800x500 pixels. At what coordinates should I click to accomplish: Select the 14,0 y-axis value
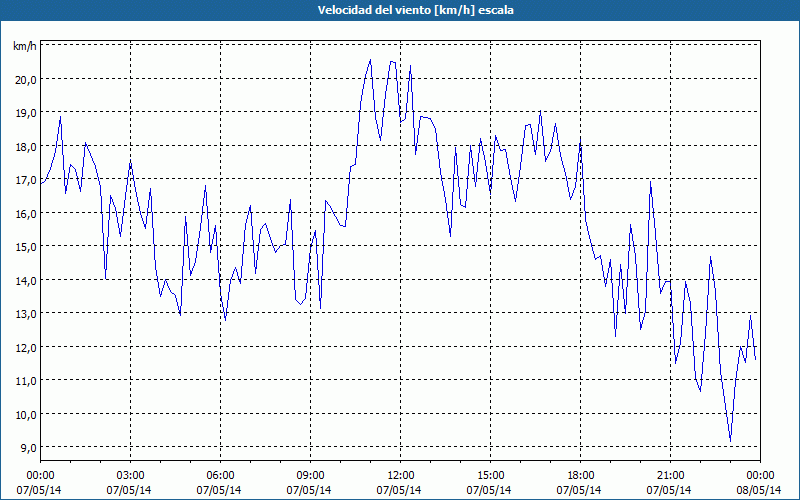[x=26, y=281]
